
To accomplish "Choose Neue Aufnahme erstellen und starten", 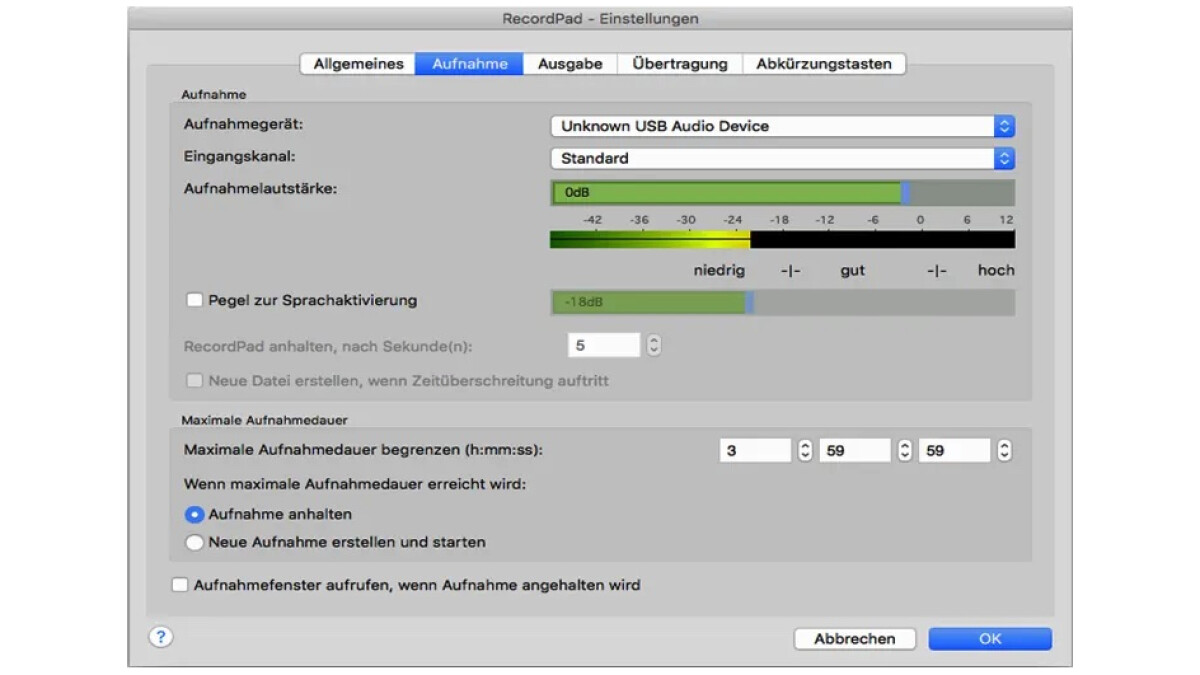I will coord(195,543).
